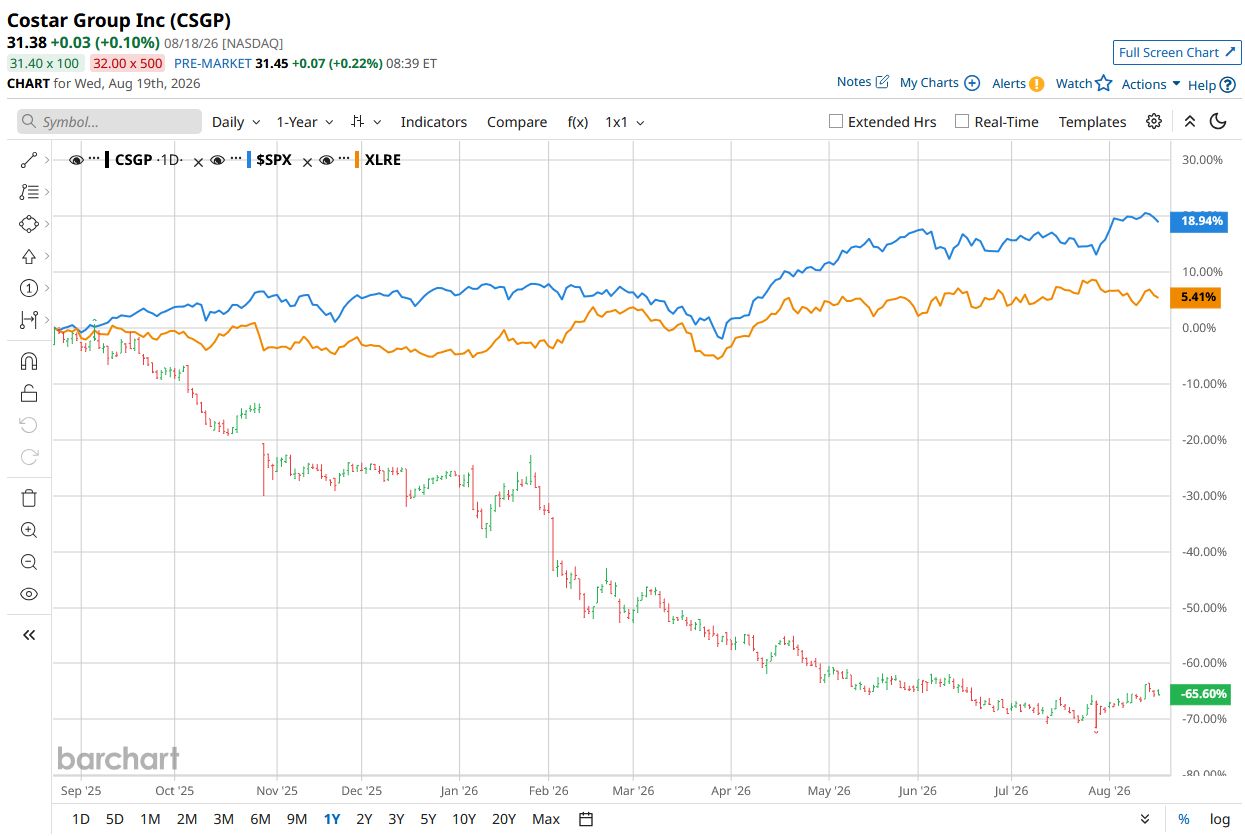Delete drawings with the trash icon
This screenshot has width=1245, height=836.
pos(28,498)
